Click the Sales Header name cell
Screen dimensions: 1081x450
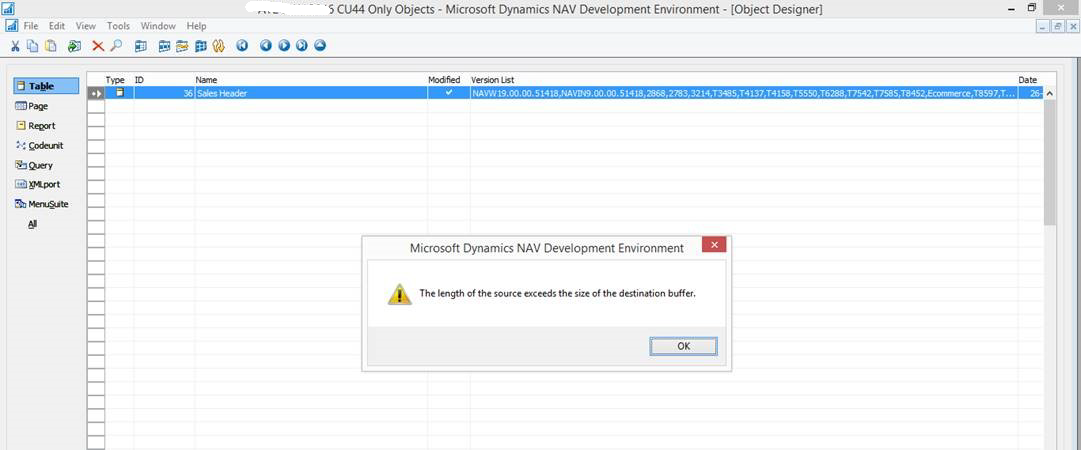(x=311, y=92)
